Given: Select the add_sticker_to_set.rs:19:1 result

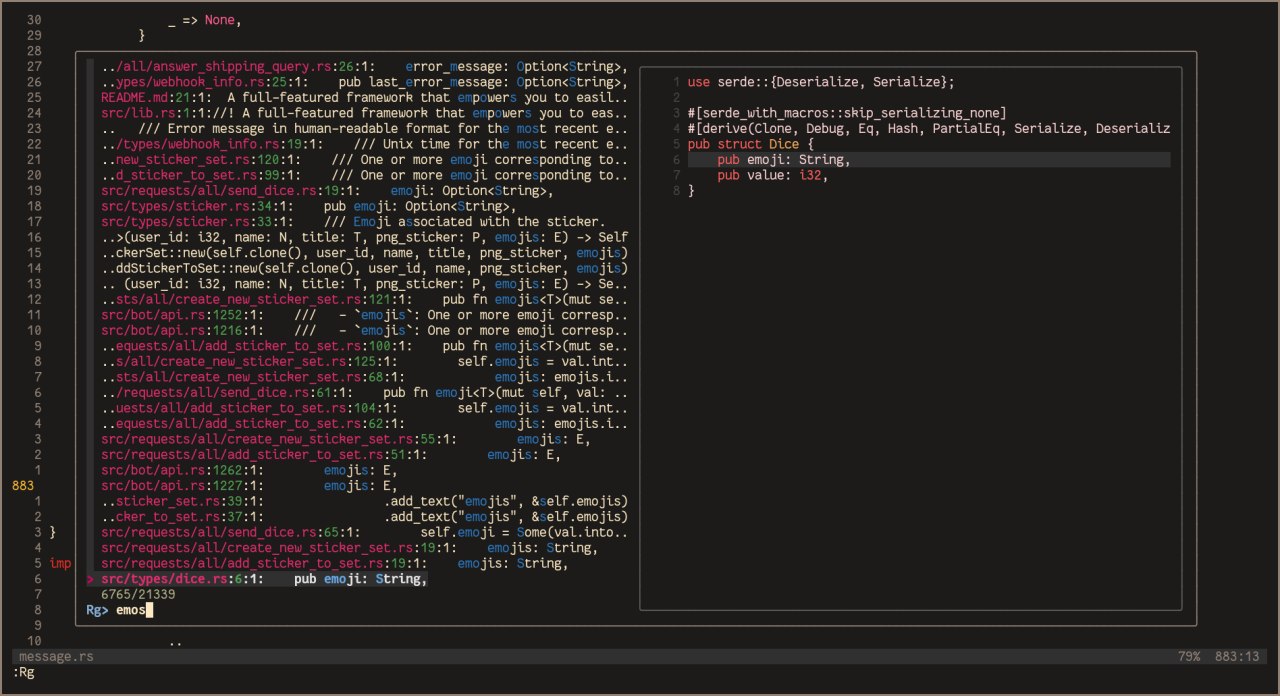Looking at the screenshot, I should point(335,563).
